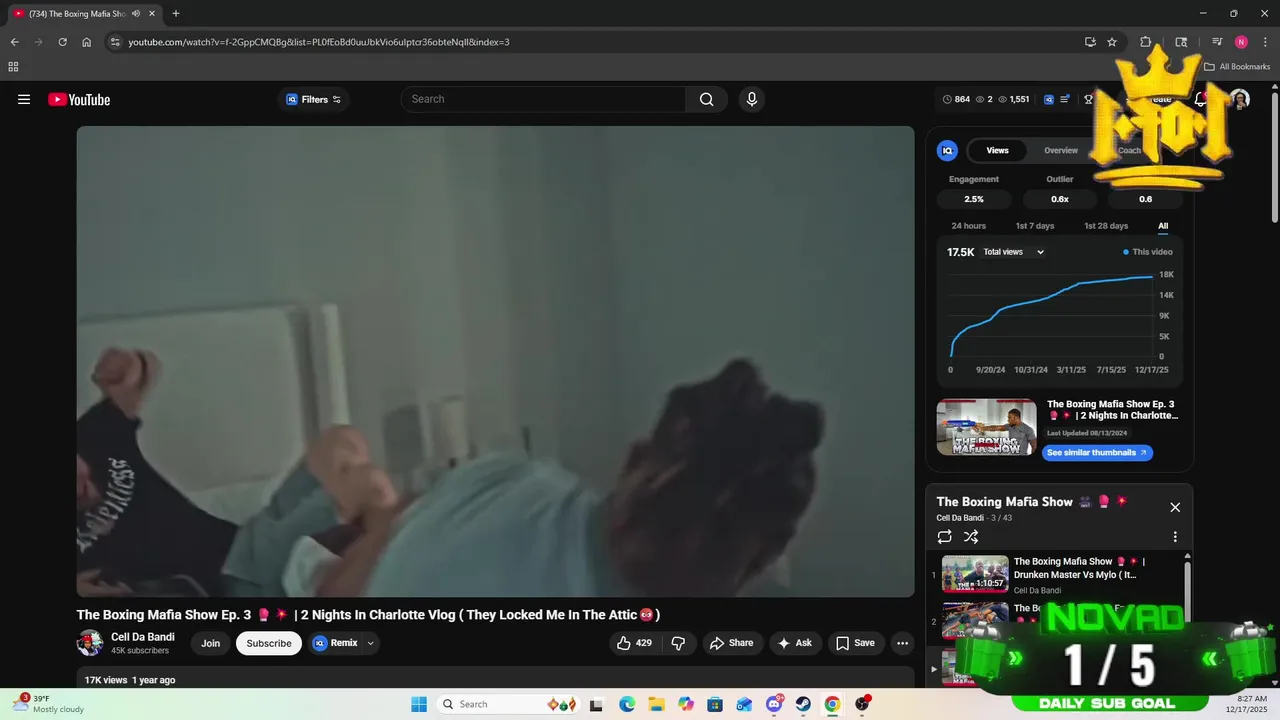Image resolution: width=1280 pixels, height=720 pixels.
Task: Open Chrome profile N avatar
Action: [1241, 42]
